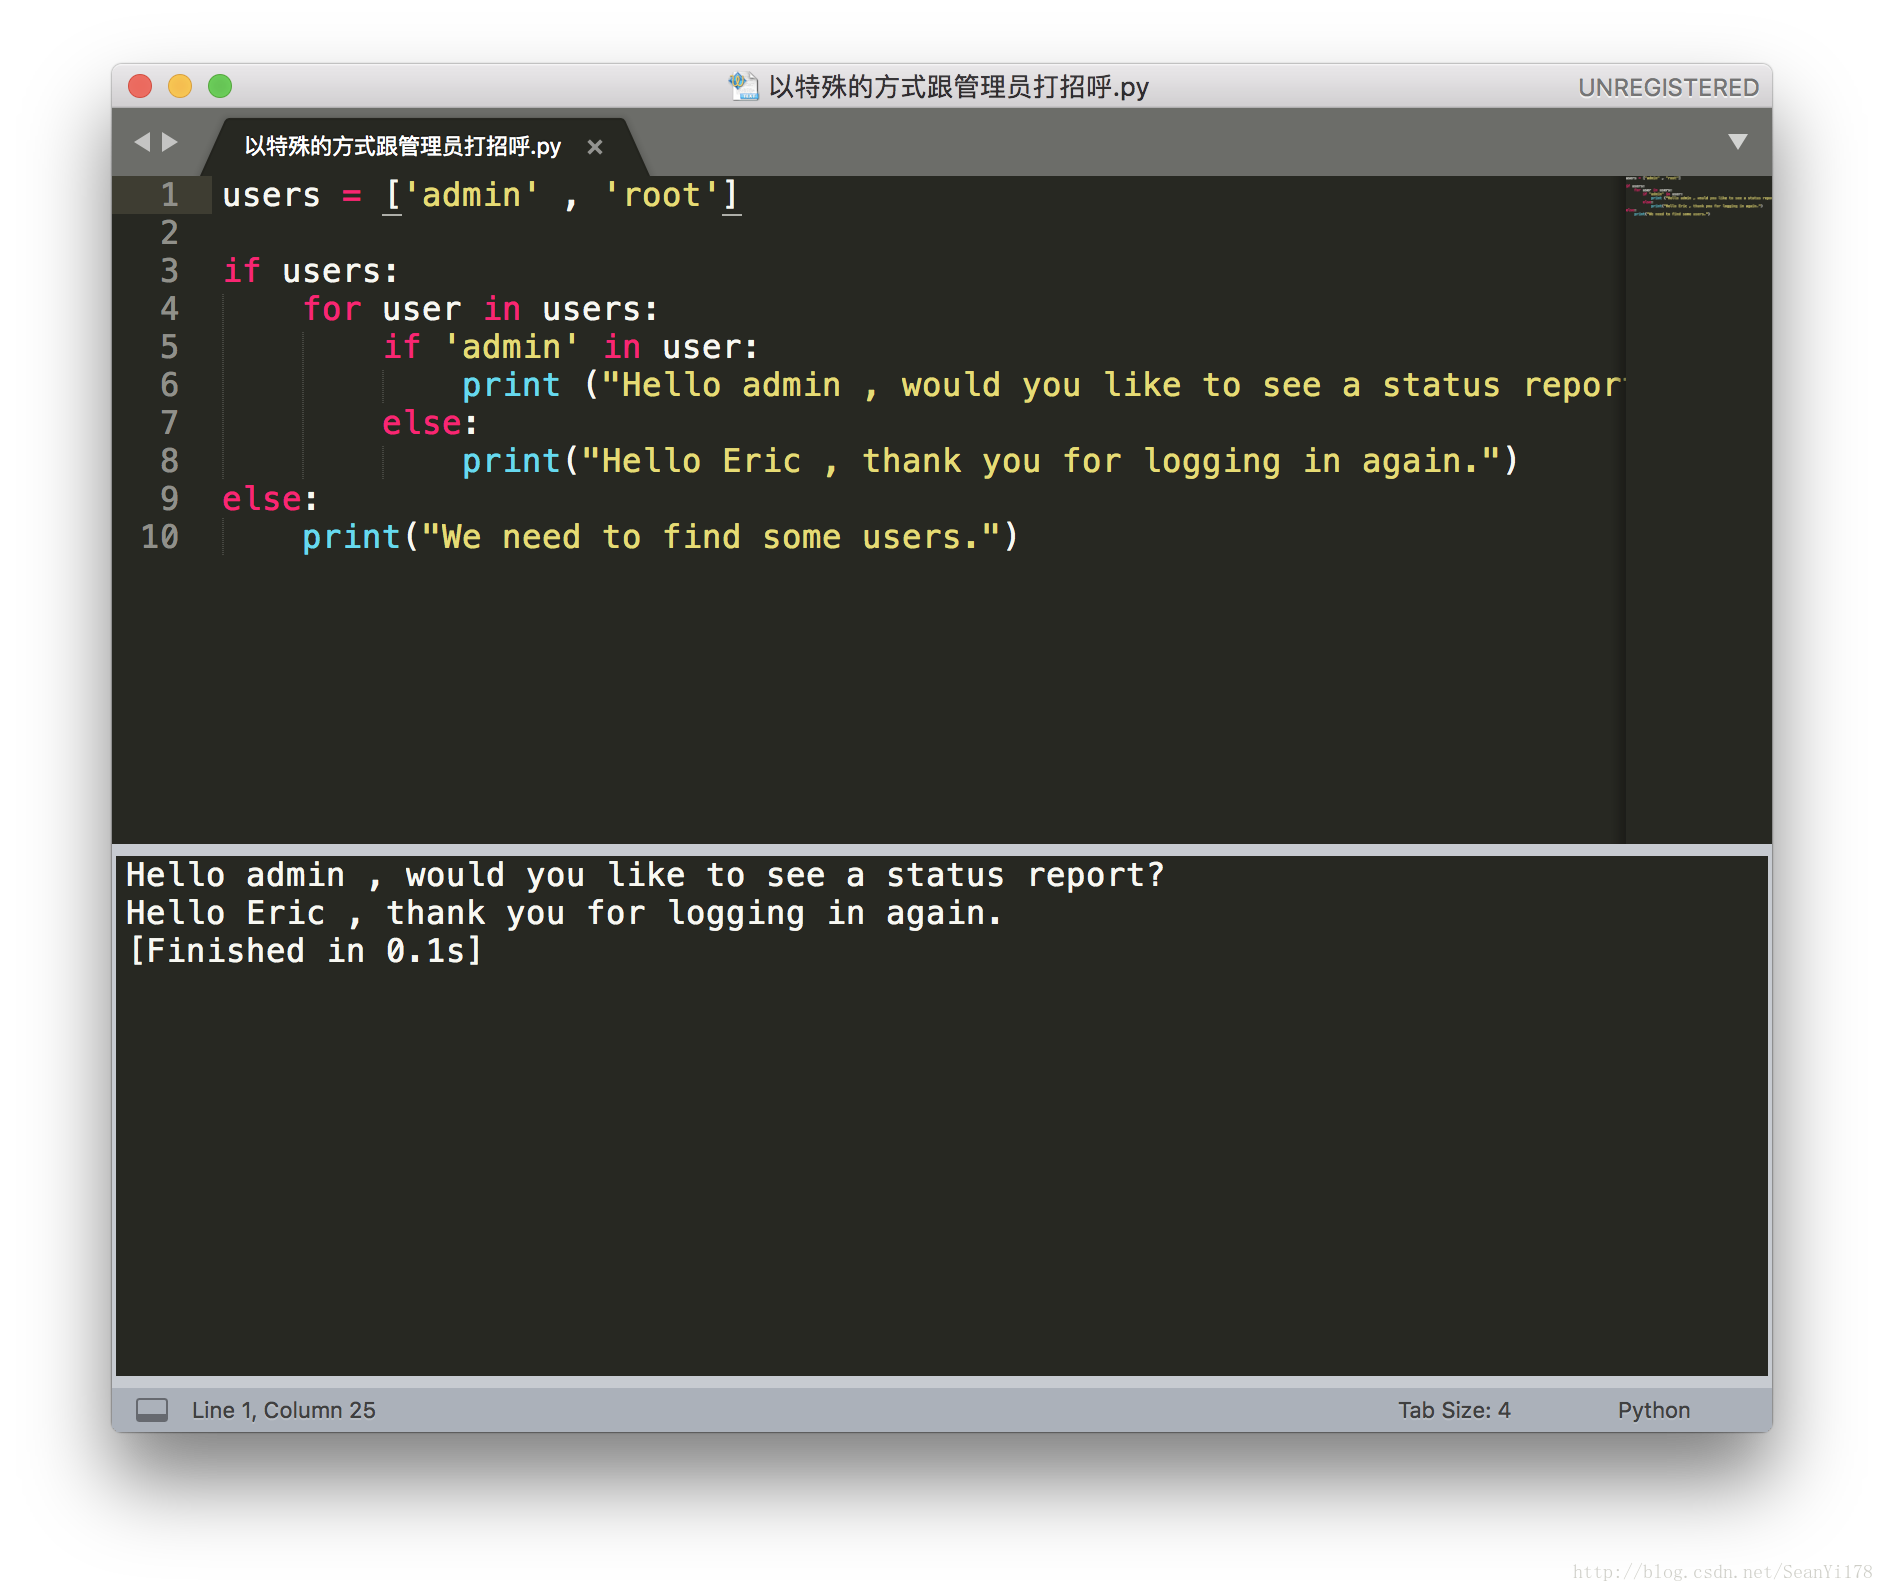Click '[Finished in 0.1s]' output text
This screenshot has height=1592, width=1884.
tap(306, 951)
